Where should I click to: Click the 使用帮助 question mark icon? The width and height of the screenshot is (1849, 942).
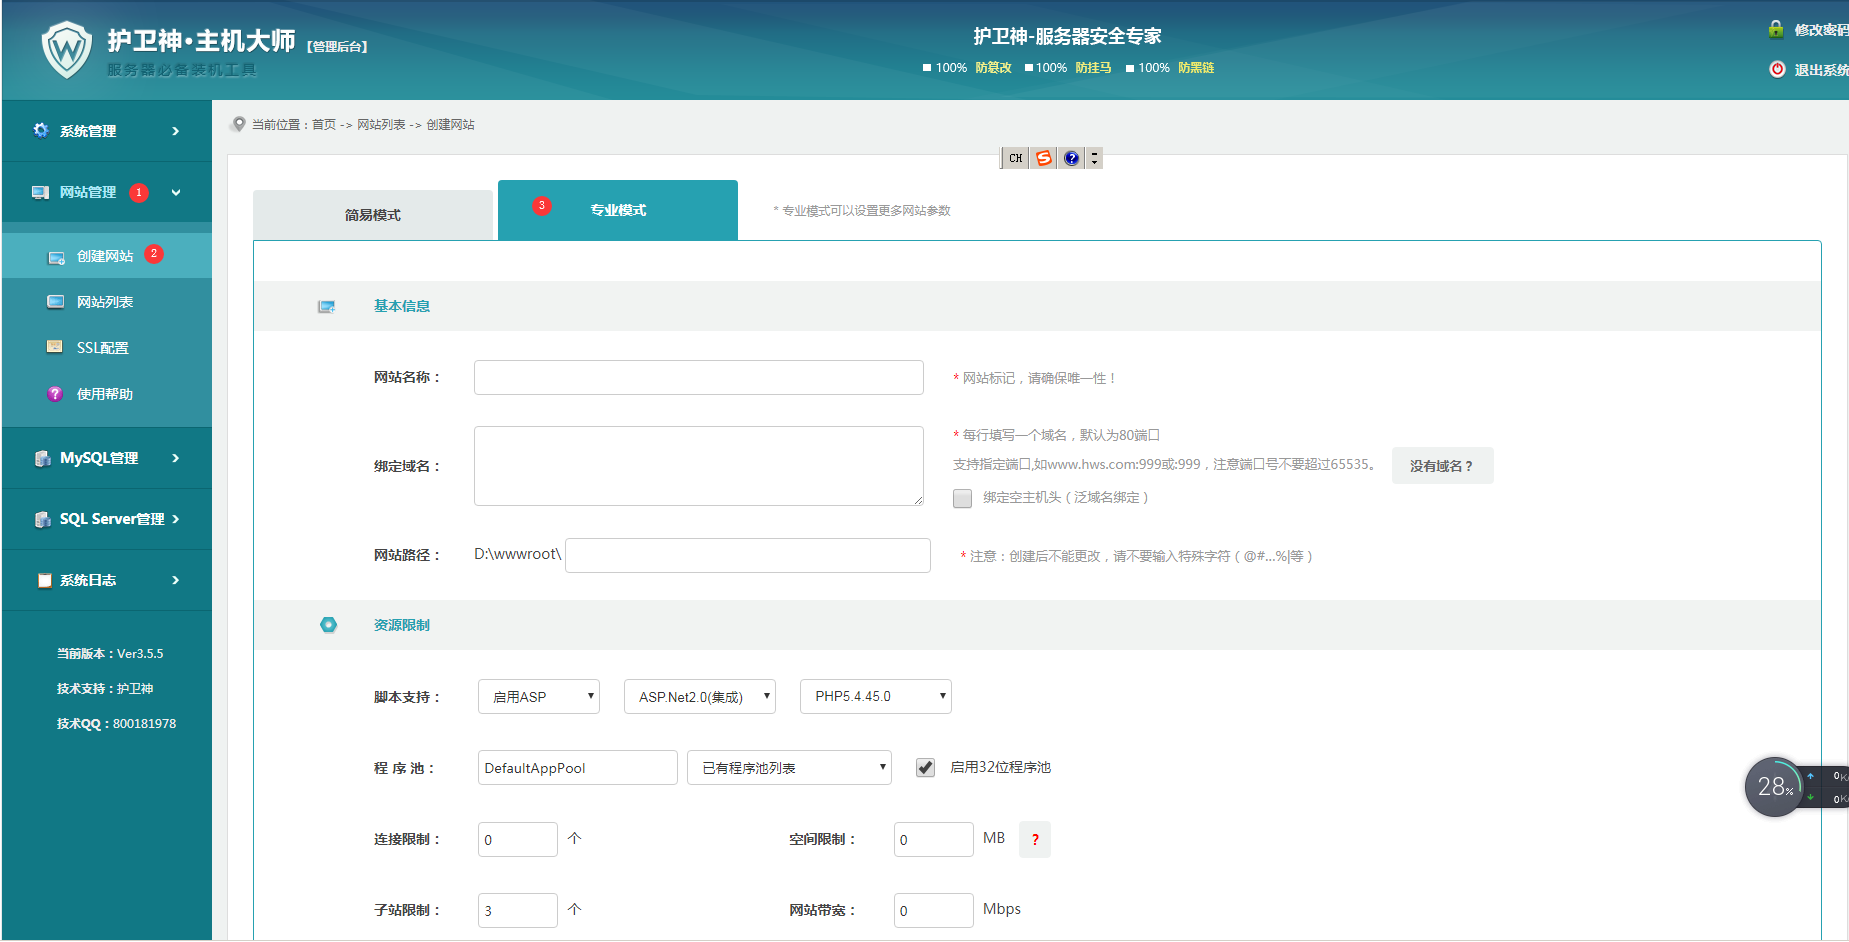pyautogui.click(x=55, y=393)
